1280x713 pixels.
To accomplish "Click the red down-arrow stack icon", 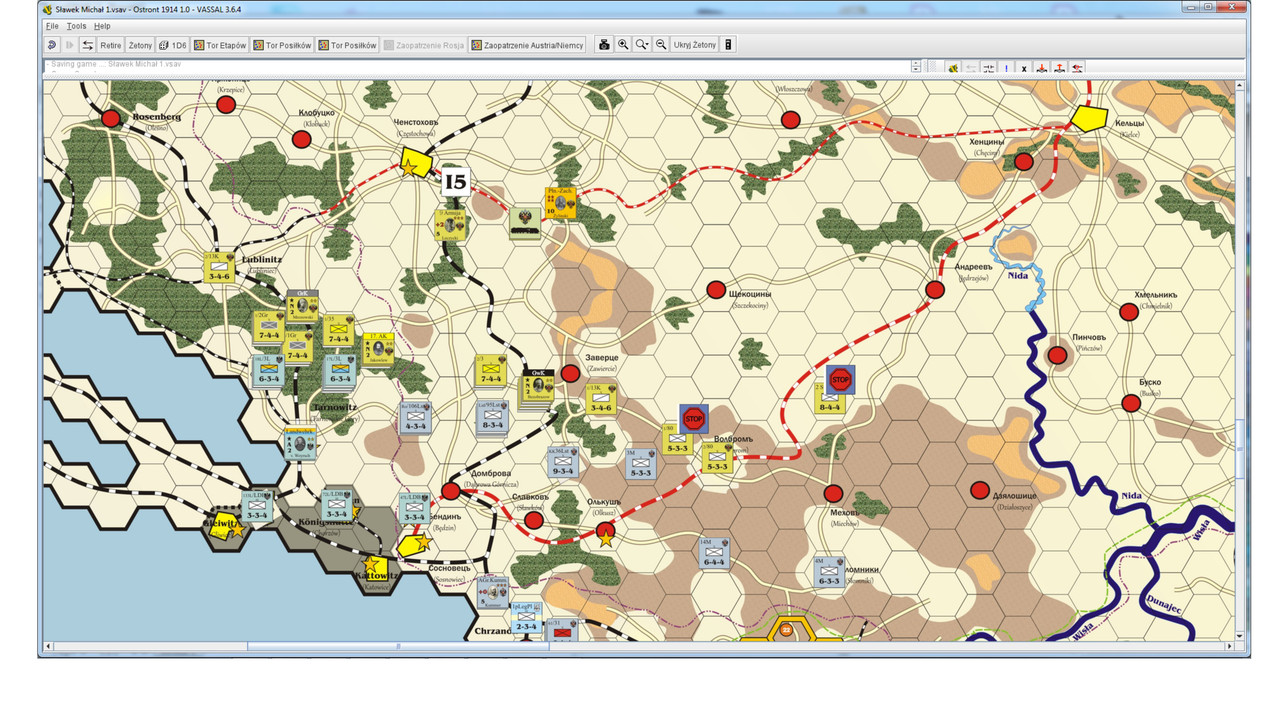I will (x=1042, y=68).
